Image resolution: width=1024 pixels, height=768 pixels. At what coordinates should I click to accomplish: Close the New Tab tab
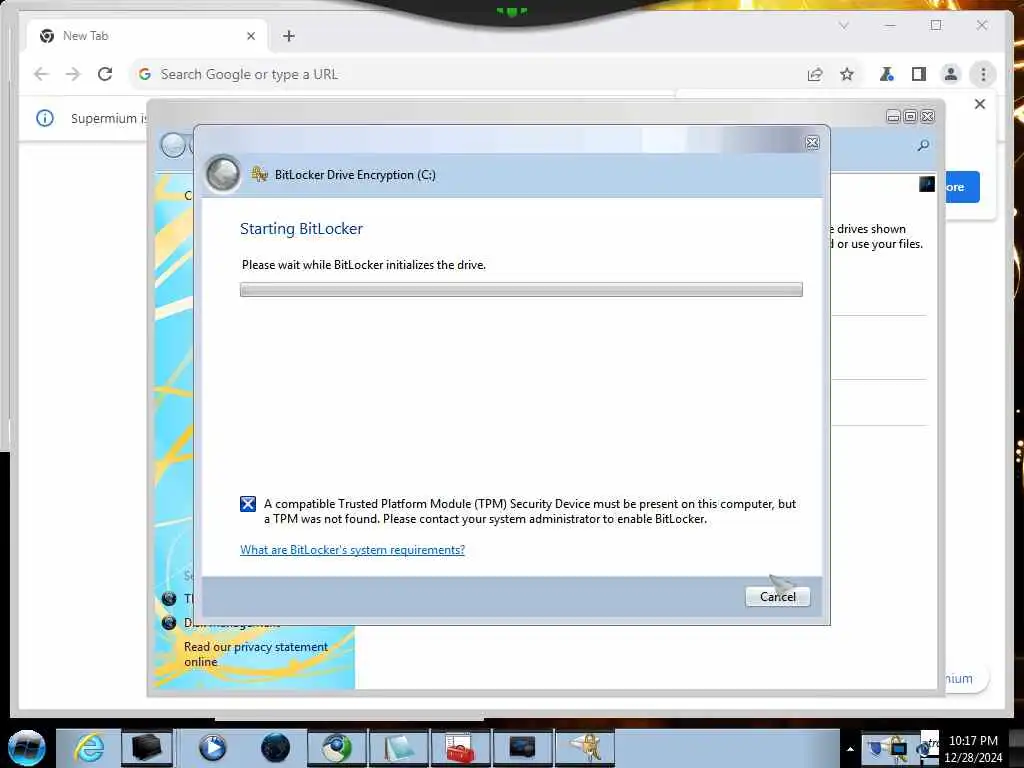[251, 36]
